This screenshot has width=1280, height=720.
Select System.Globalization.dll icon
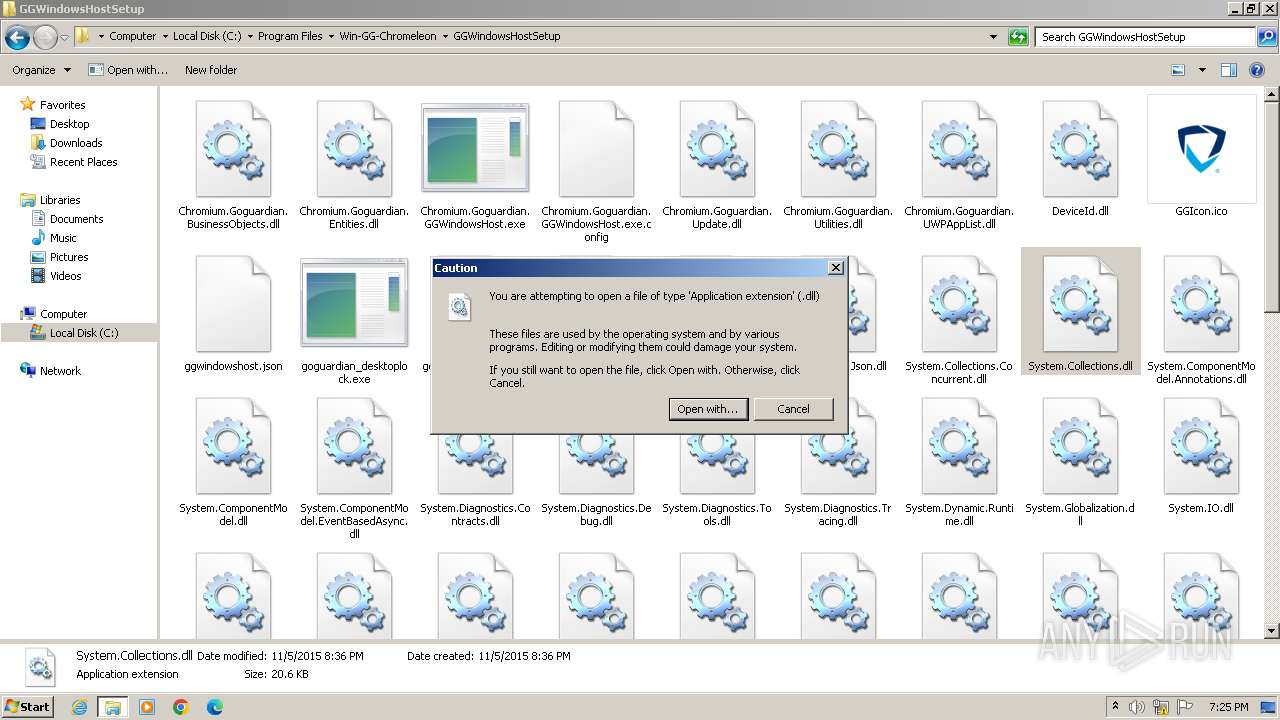coord(1080,446)
